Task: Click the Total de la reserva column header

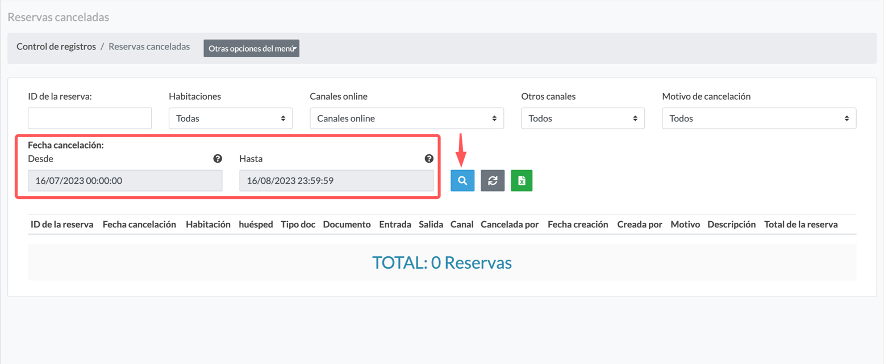Action: (x=801, y=224)
